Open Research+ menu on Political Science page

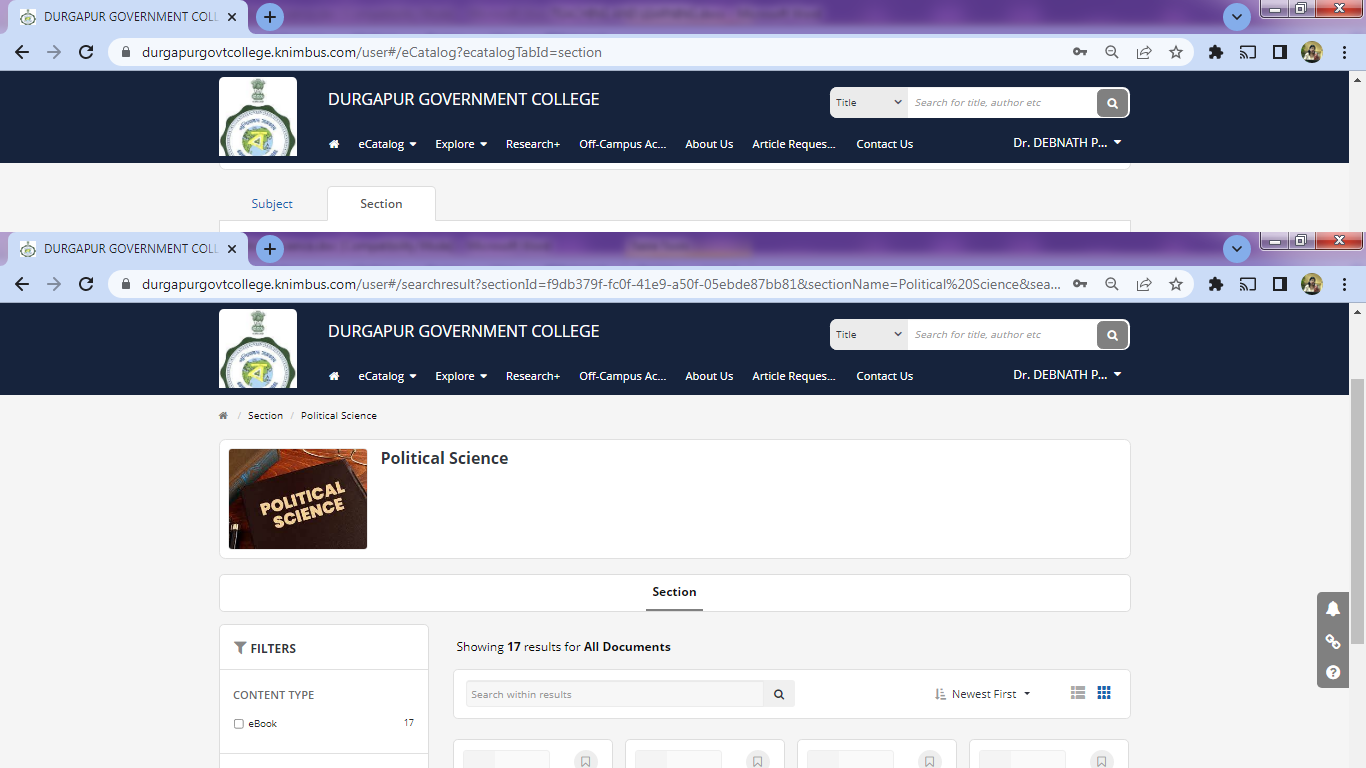532,376
